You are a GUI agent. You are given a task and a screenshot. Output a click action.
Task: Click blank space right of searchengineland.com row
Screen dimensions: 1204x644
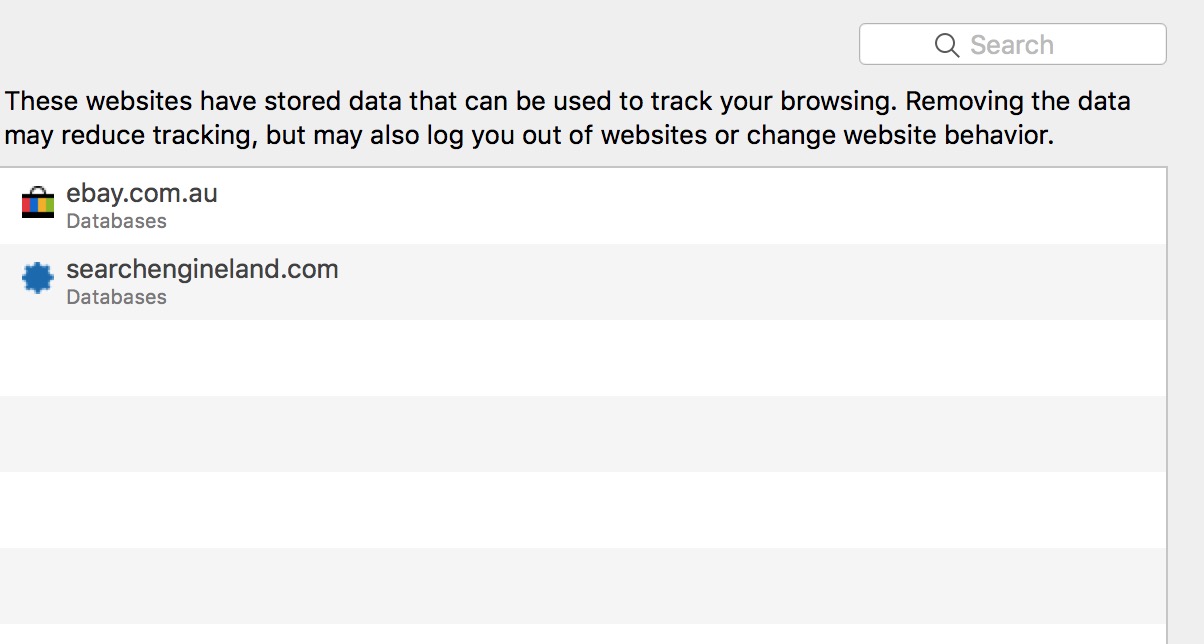[750, 282]
